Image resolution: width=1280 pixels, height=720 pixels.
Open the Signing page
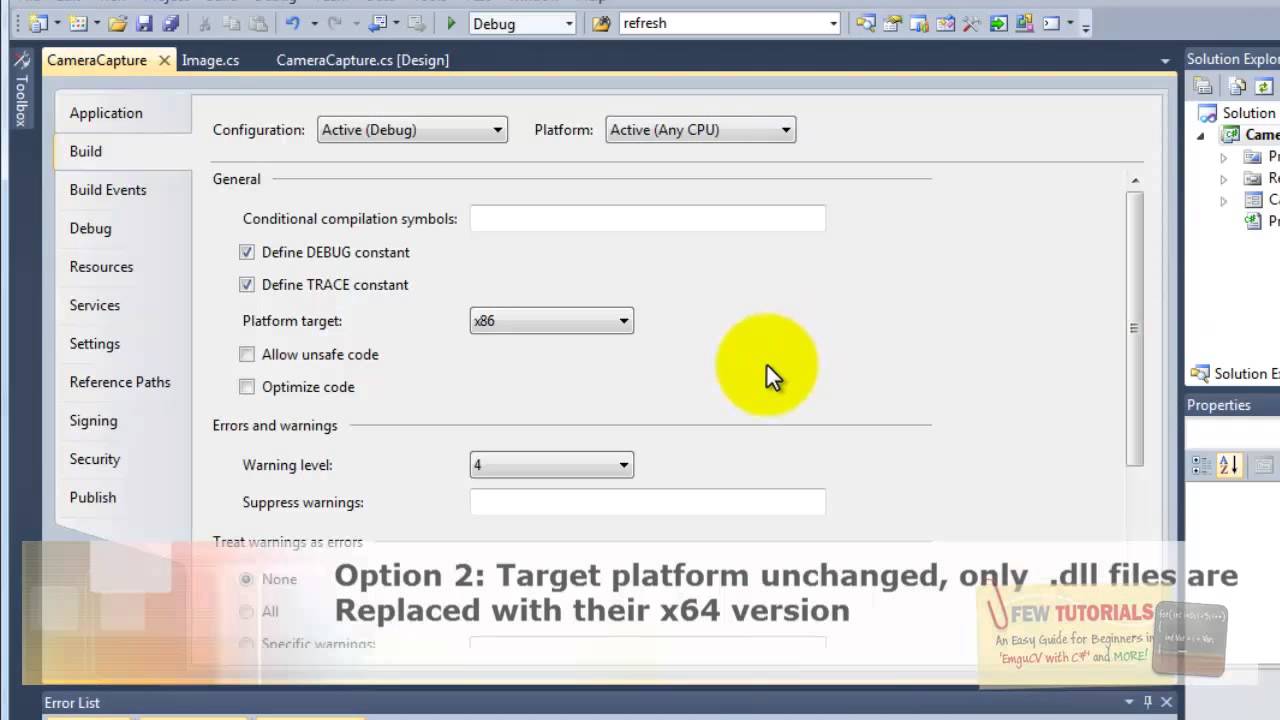[x=93, y=421]
